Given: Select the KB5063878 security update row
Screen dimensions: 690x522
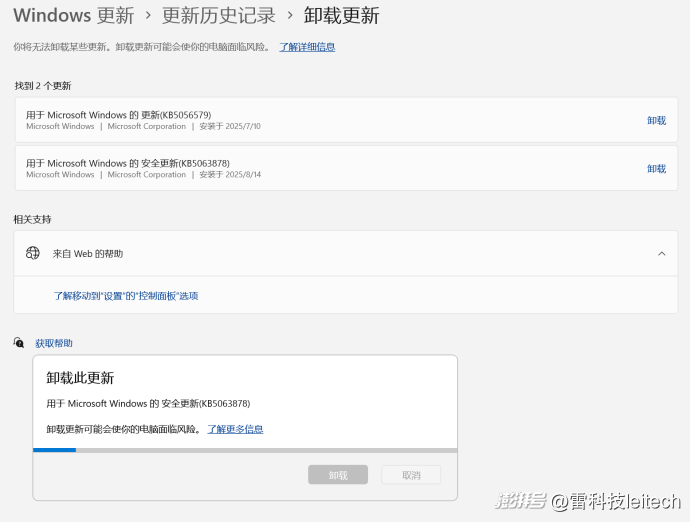Looking at the screenshot, I should click(x=300, y=168).
